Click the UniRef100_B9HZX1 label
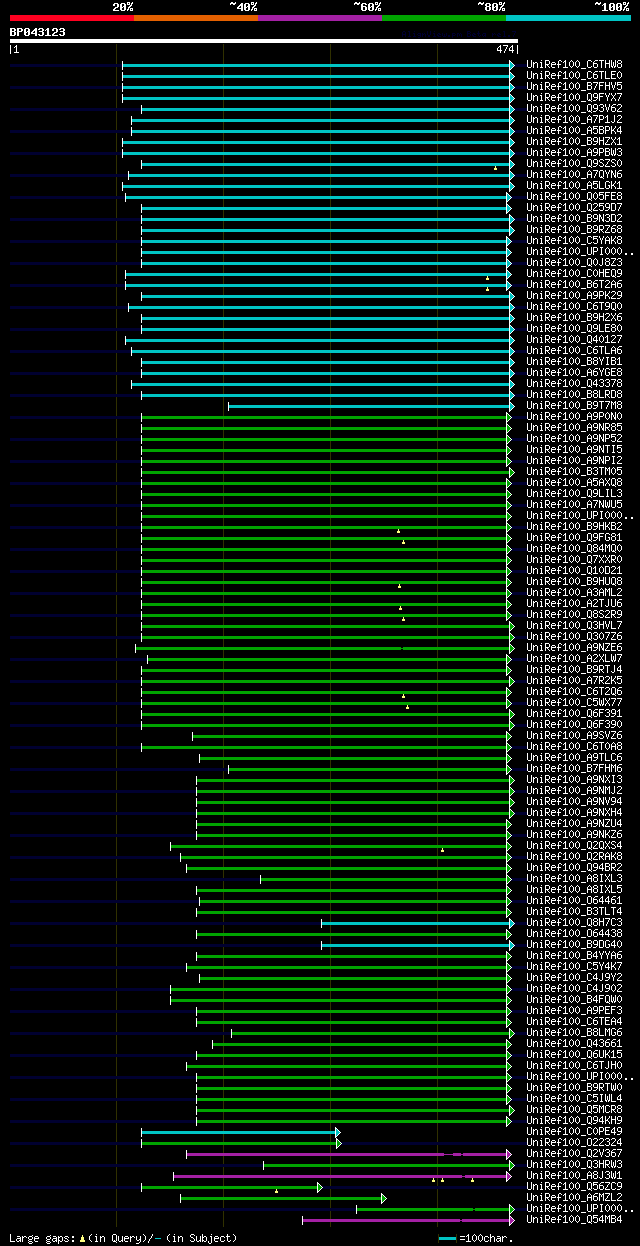640x1246 pixels. tap(574, 141)
